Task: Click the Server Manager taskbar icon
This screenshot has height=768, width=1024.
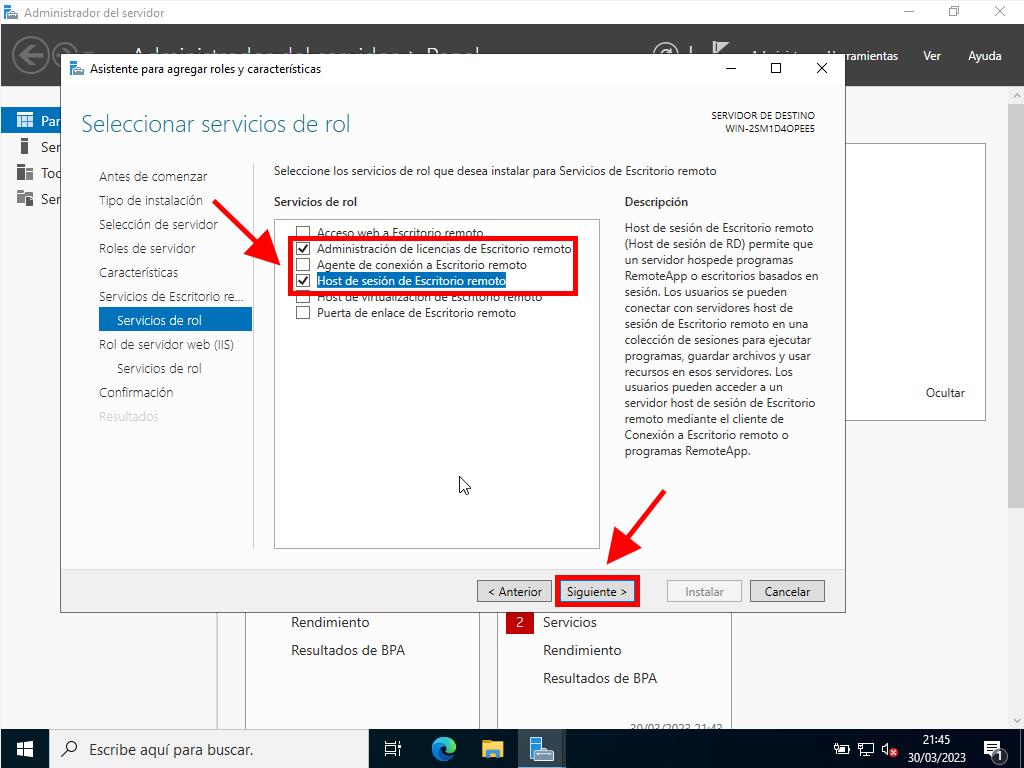Action: point(541,748)
